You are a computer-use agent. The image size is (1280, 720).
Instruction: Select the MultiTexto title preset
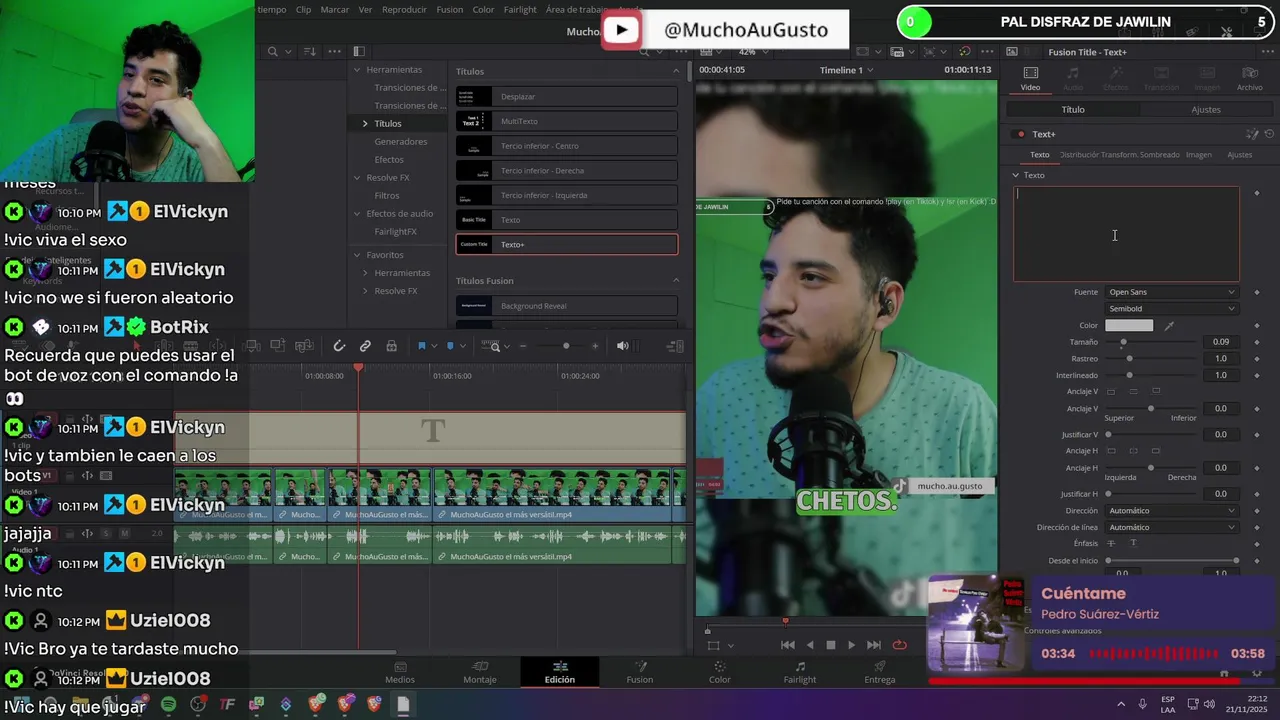567,121
